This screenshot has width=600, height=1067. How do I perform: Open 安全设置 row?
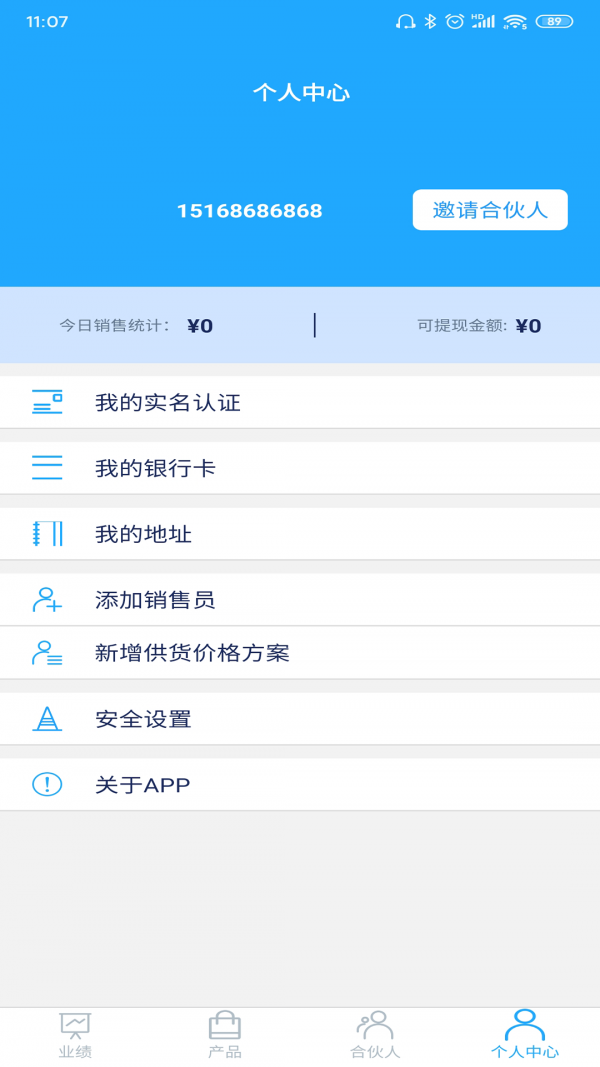(x=300, y=719)
